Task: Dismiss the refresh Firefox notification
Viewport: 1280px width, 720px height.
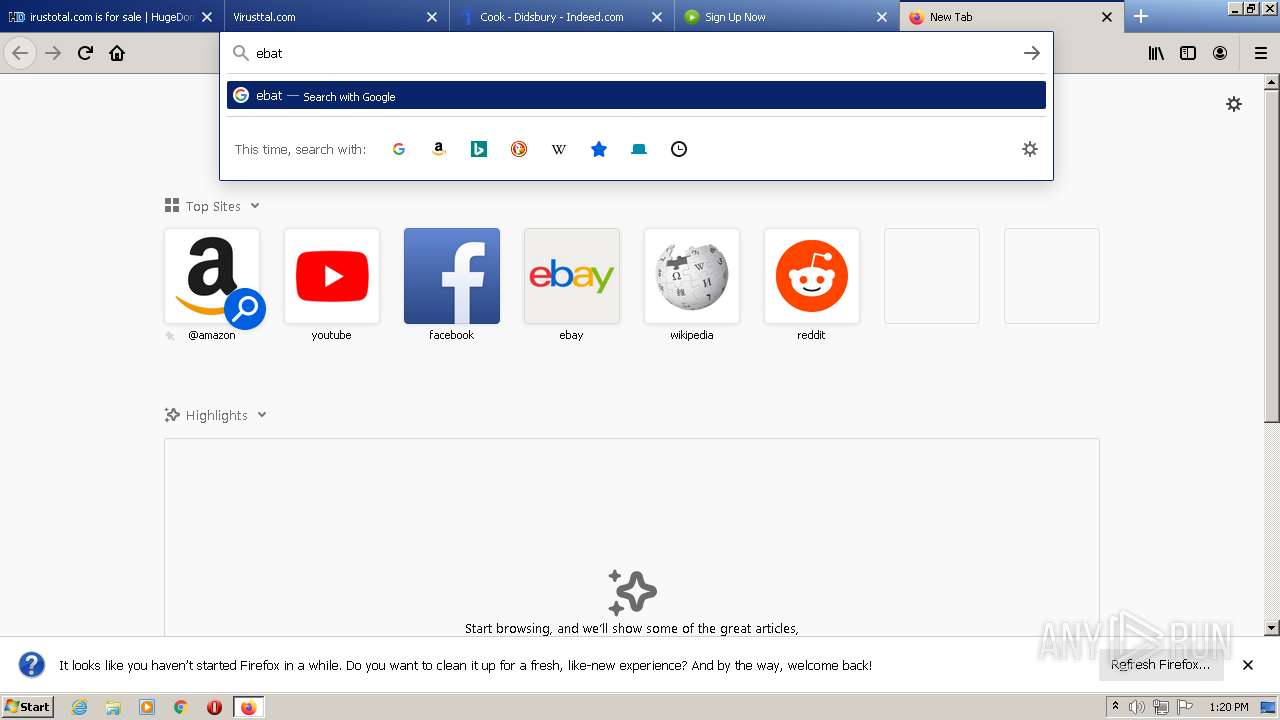Action: tap(1248, 665)
